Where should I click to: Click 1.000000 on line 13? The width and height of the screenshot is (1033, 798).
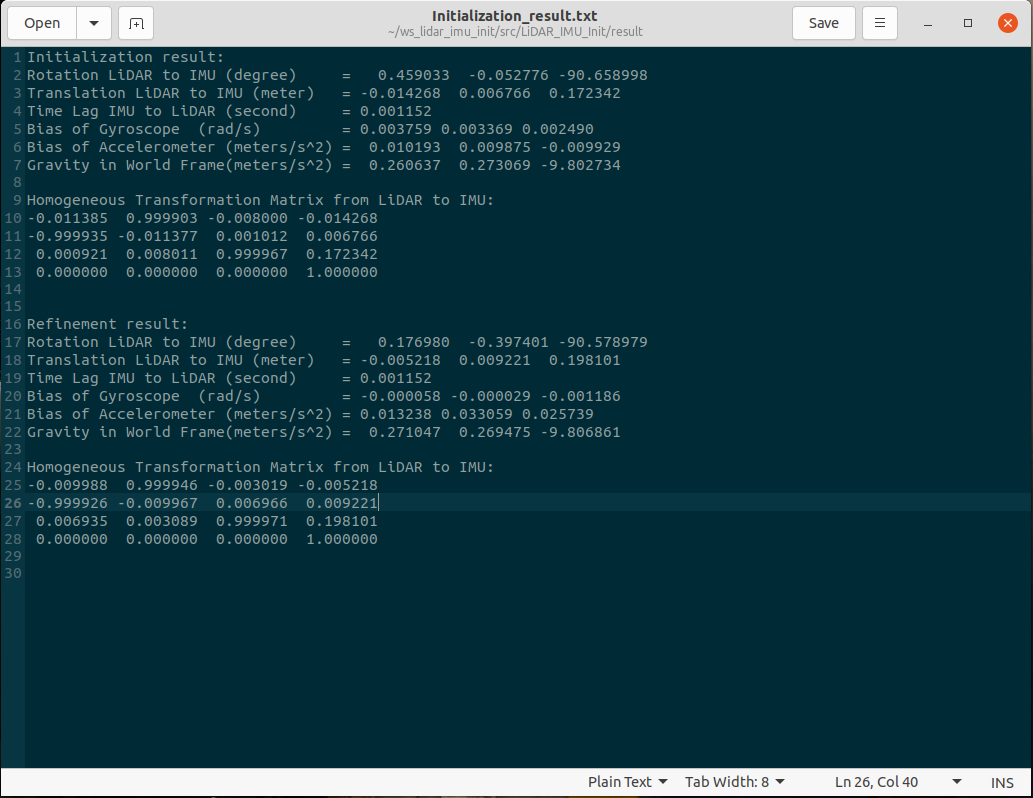pyautogui.click(x=342, y=272)
